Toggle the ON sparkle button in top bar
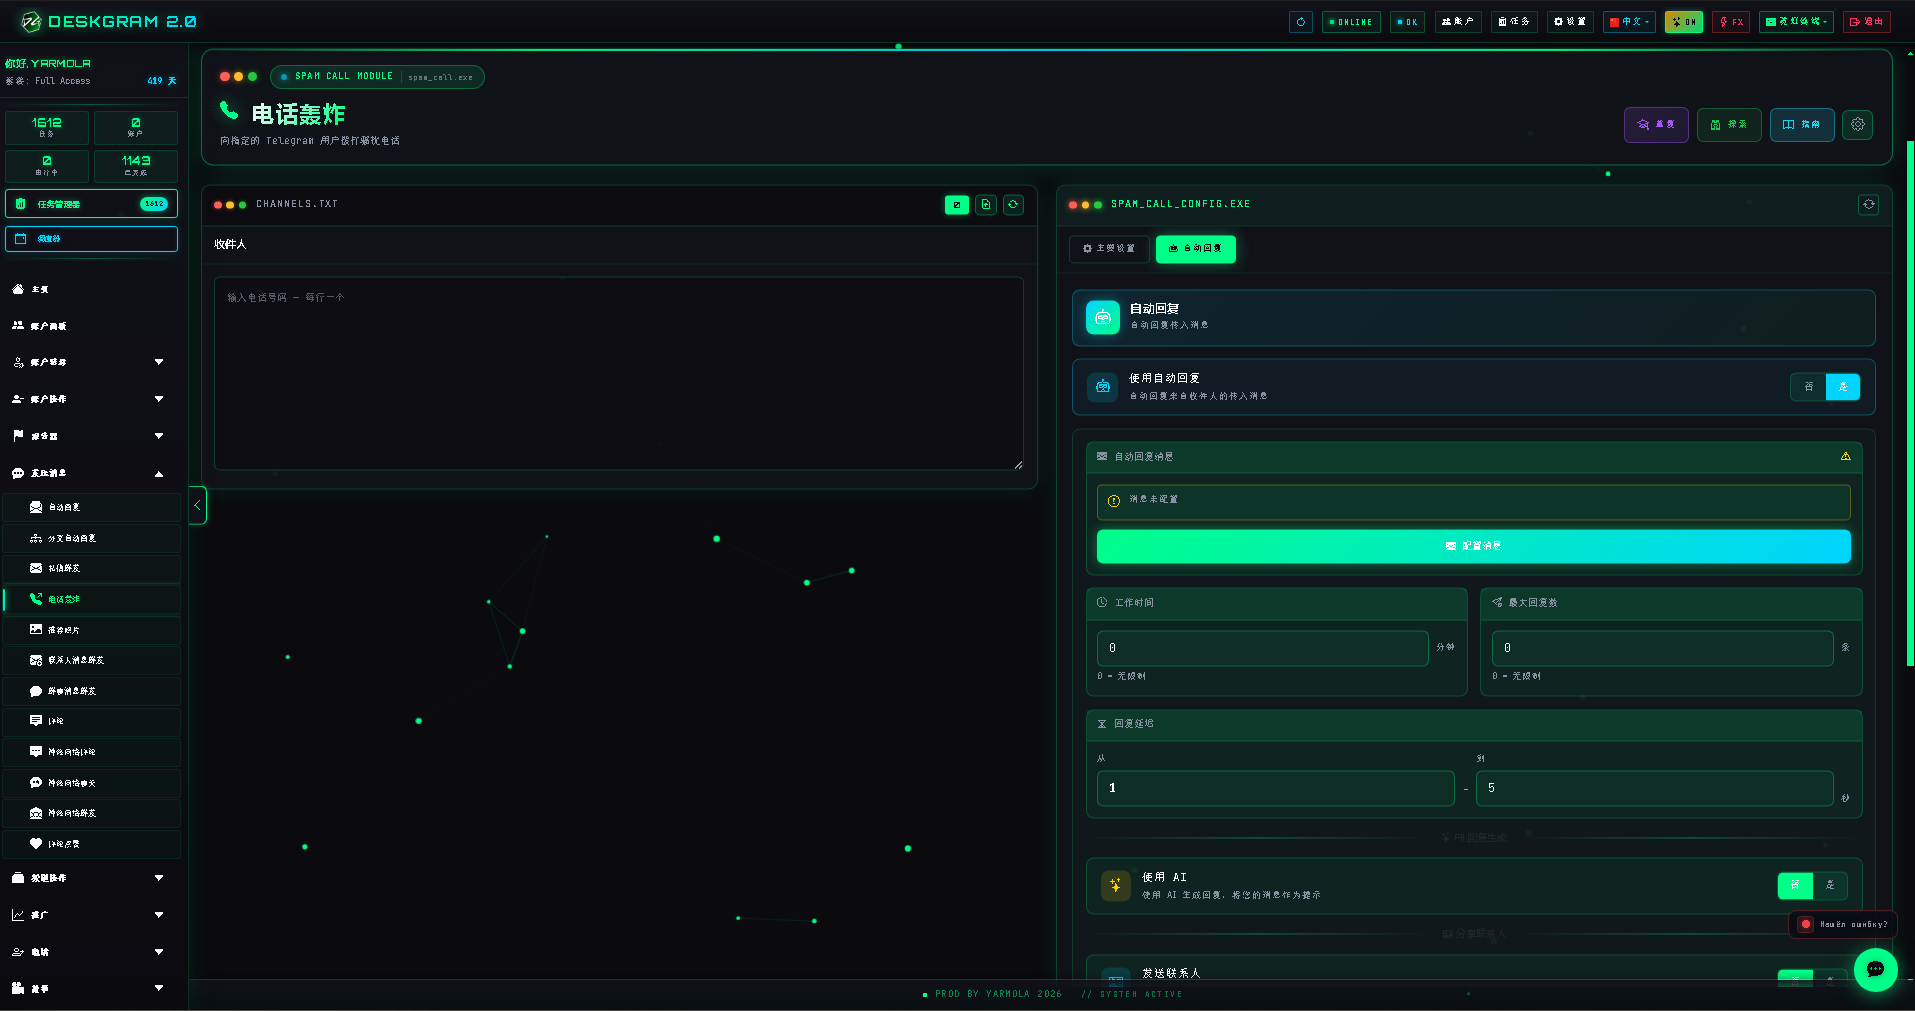Screen dimensions: 1915x1011 click(1683, 22)
